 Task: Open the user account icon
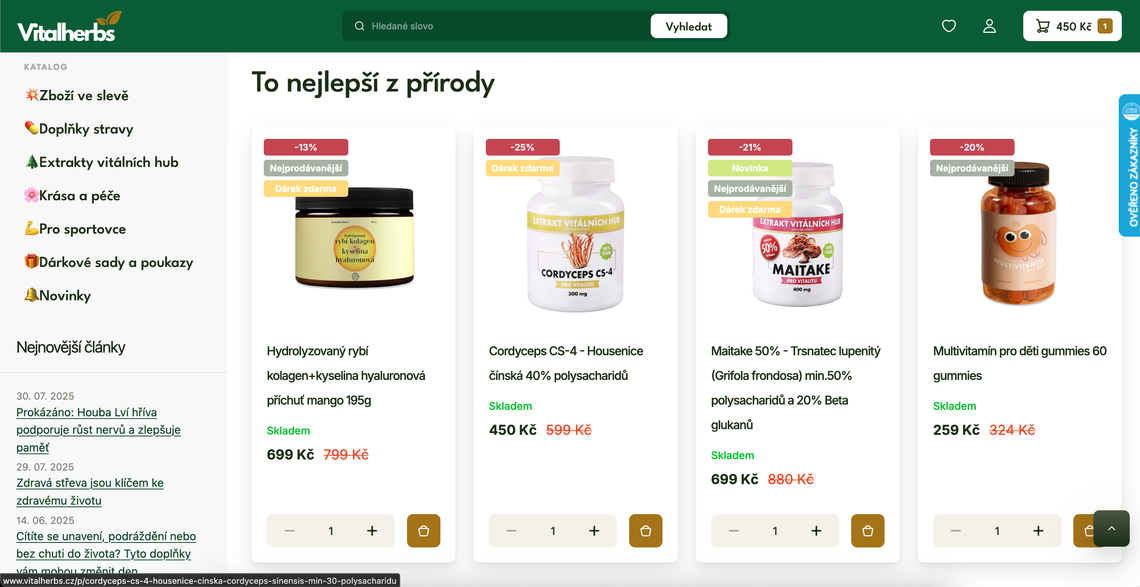(x=990, y=26)
